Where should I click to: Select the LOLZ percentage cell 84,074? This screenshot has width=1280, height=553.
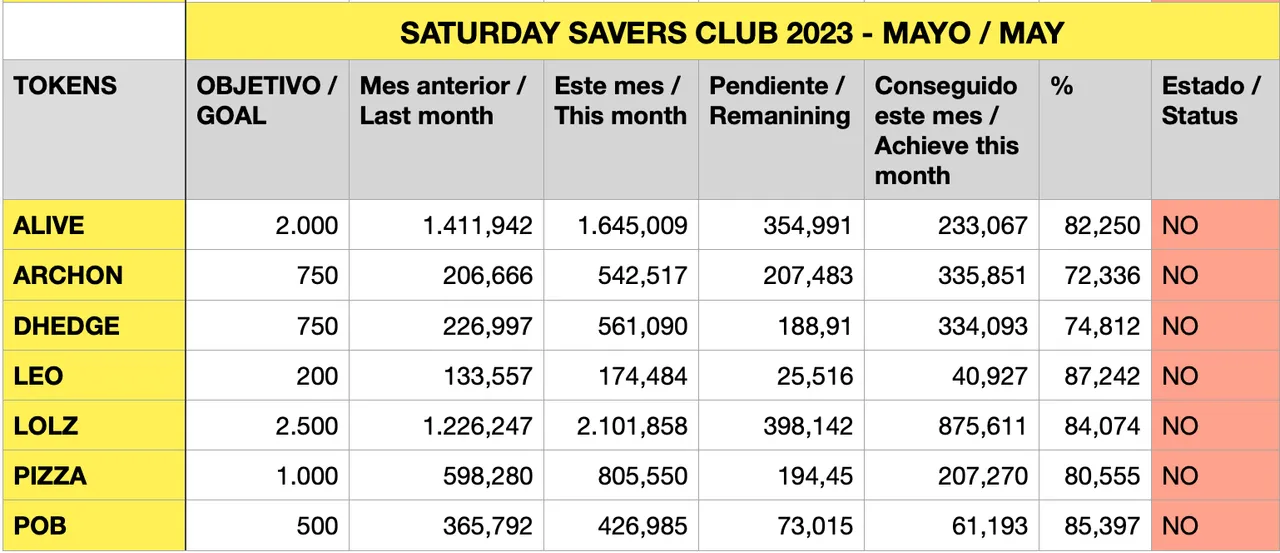[1102, 426]
